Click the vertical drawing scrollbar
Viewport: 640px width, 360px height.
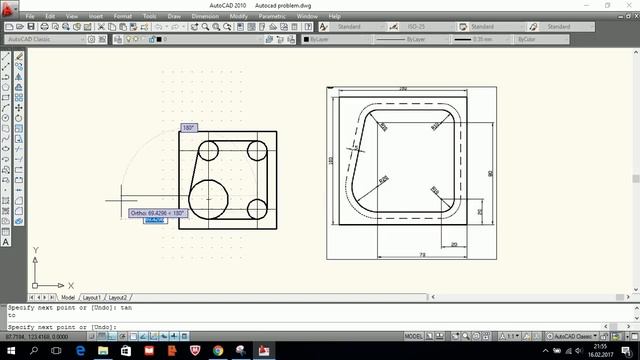636,170
